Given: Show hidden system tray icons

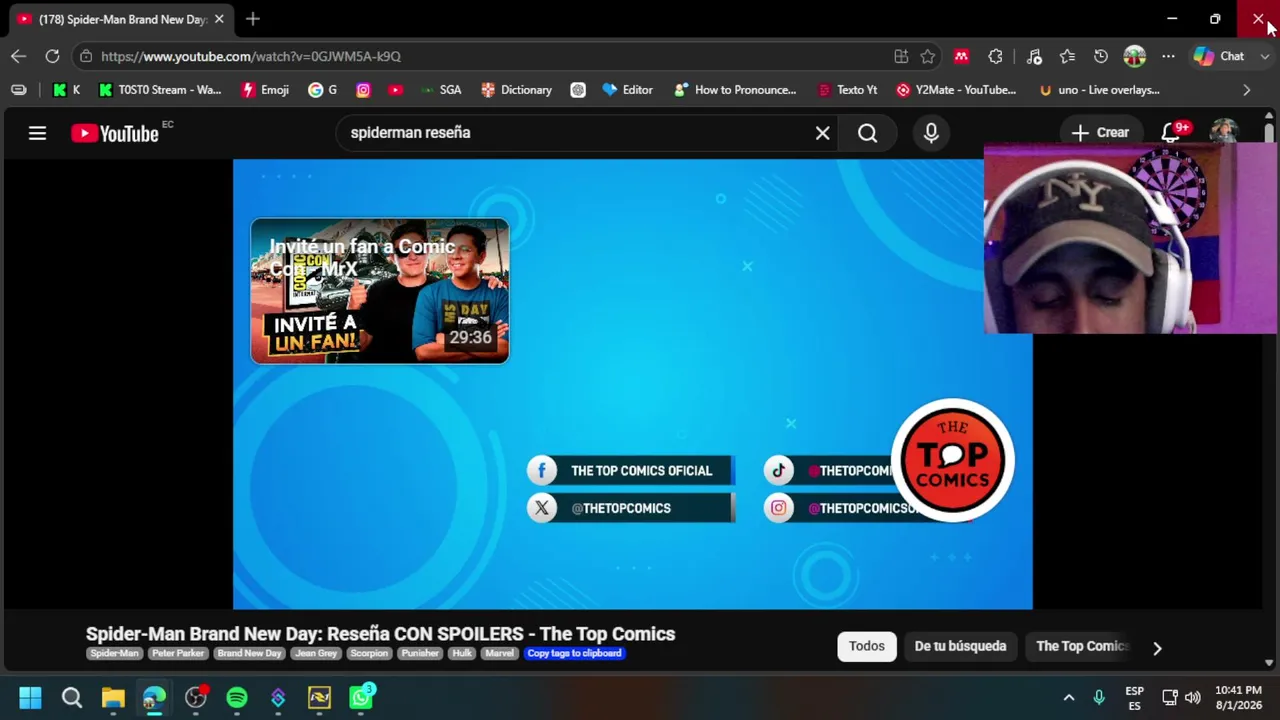Looking at the screenshot, I should 1068,697.
